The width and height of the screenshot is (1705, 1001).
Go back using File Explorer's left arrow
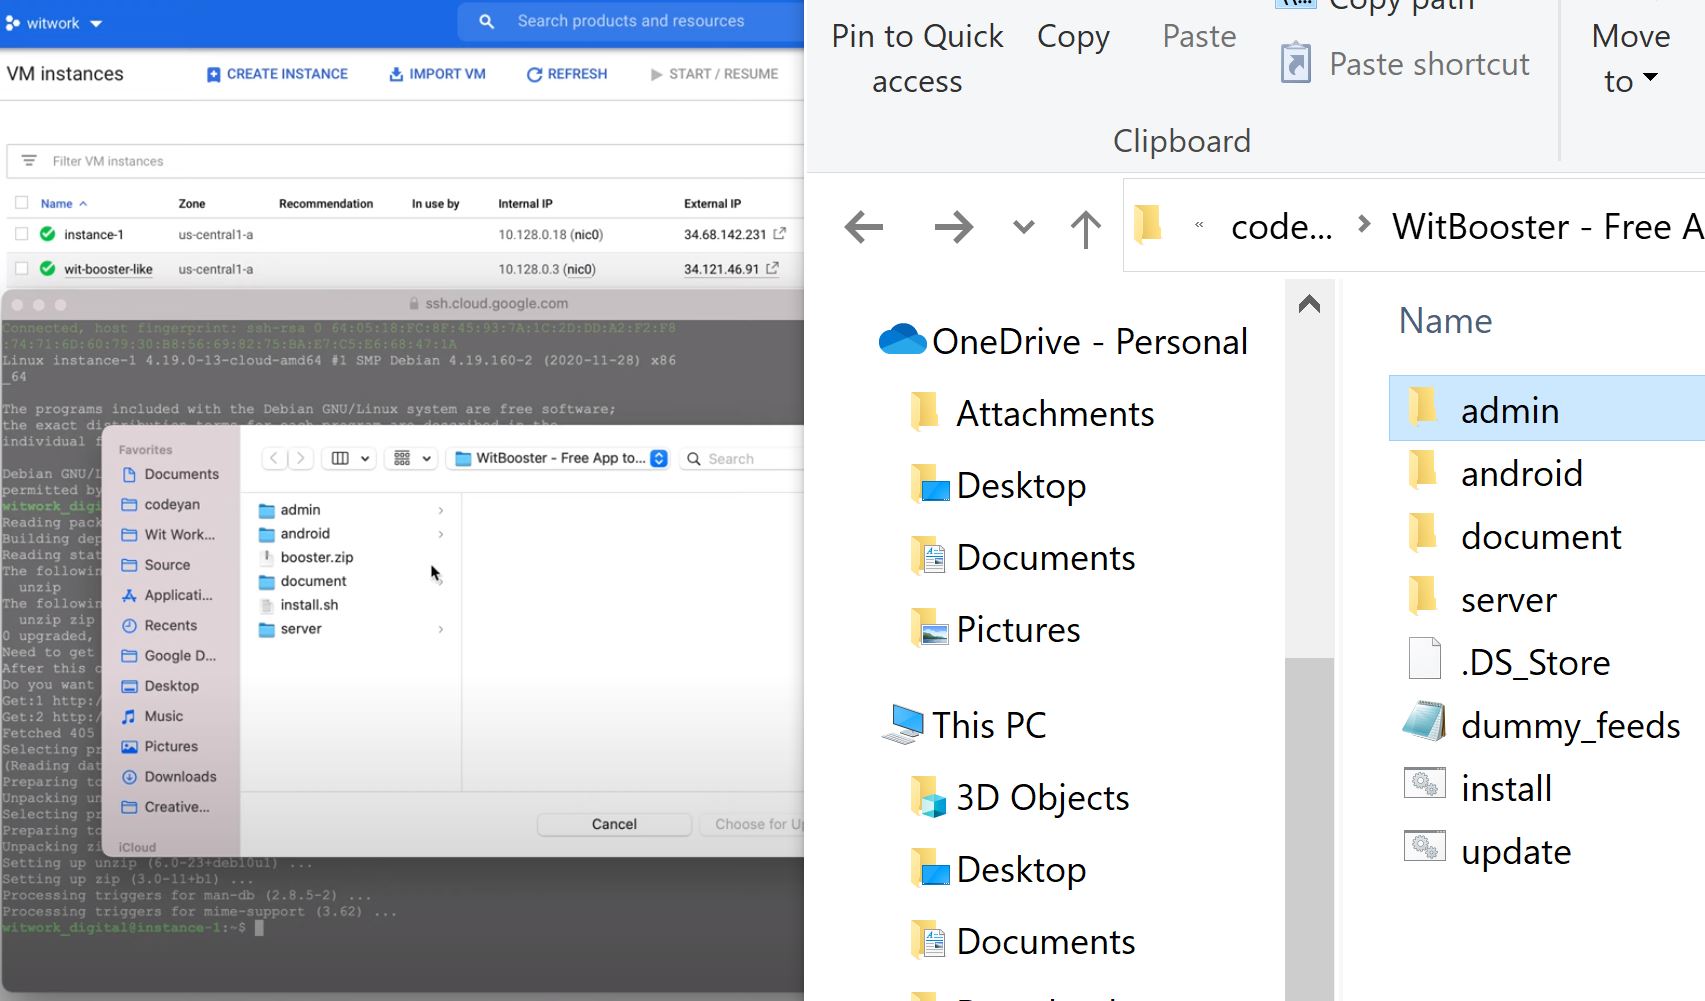[x=864, y=227]
